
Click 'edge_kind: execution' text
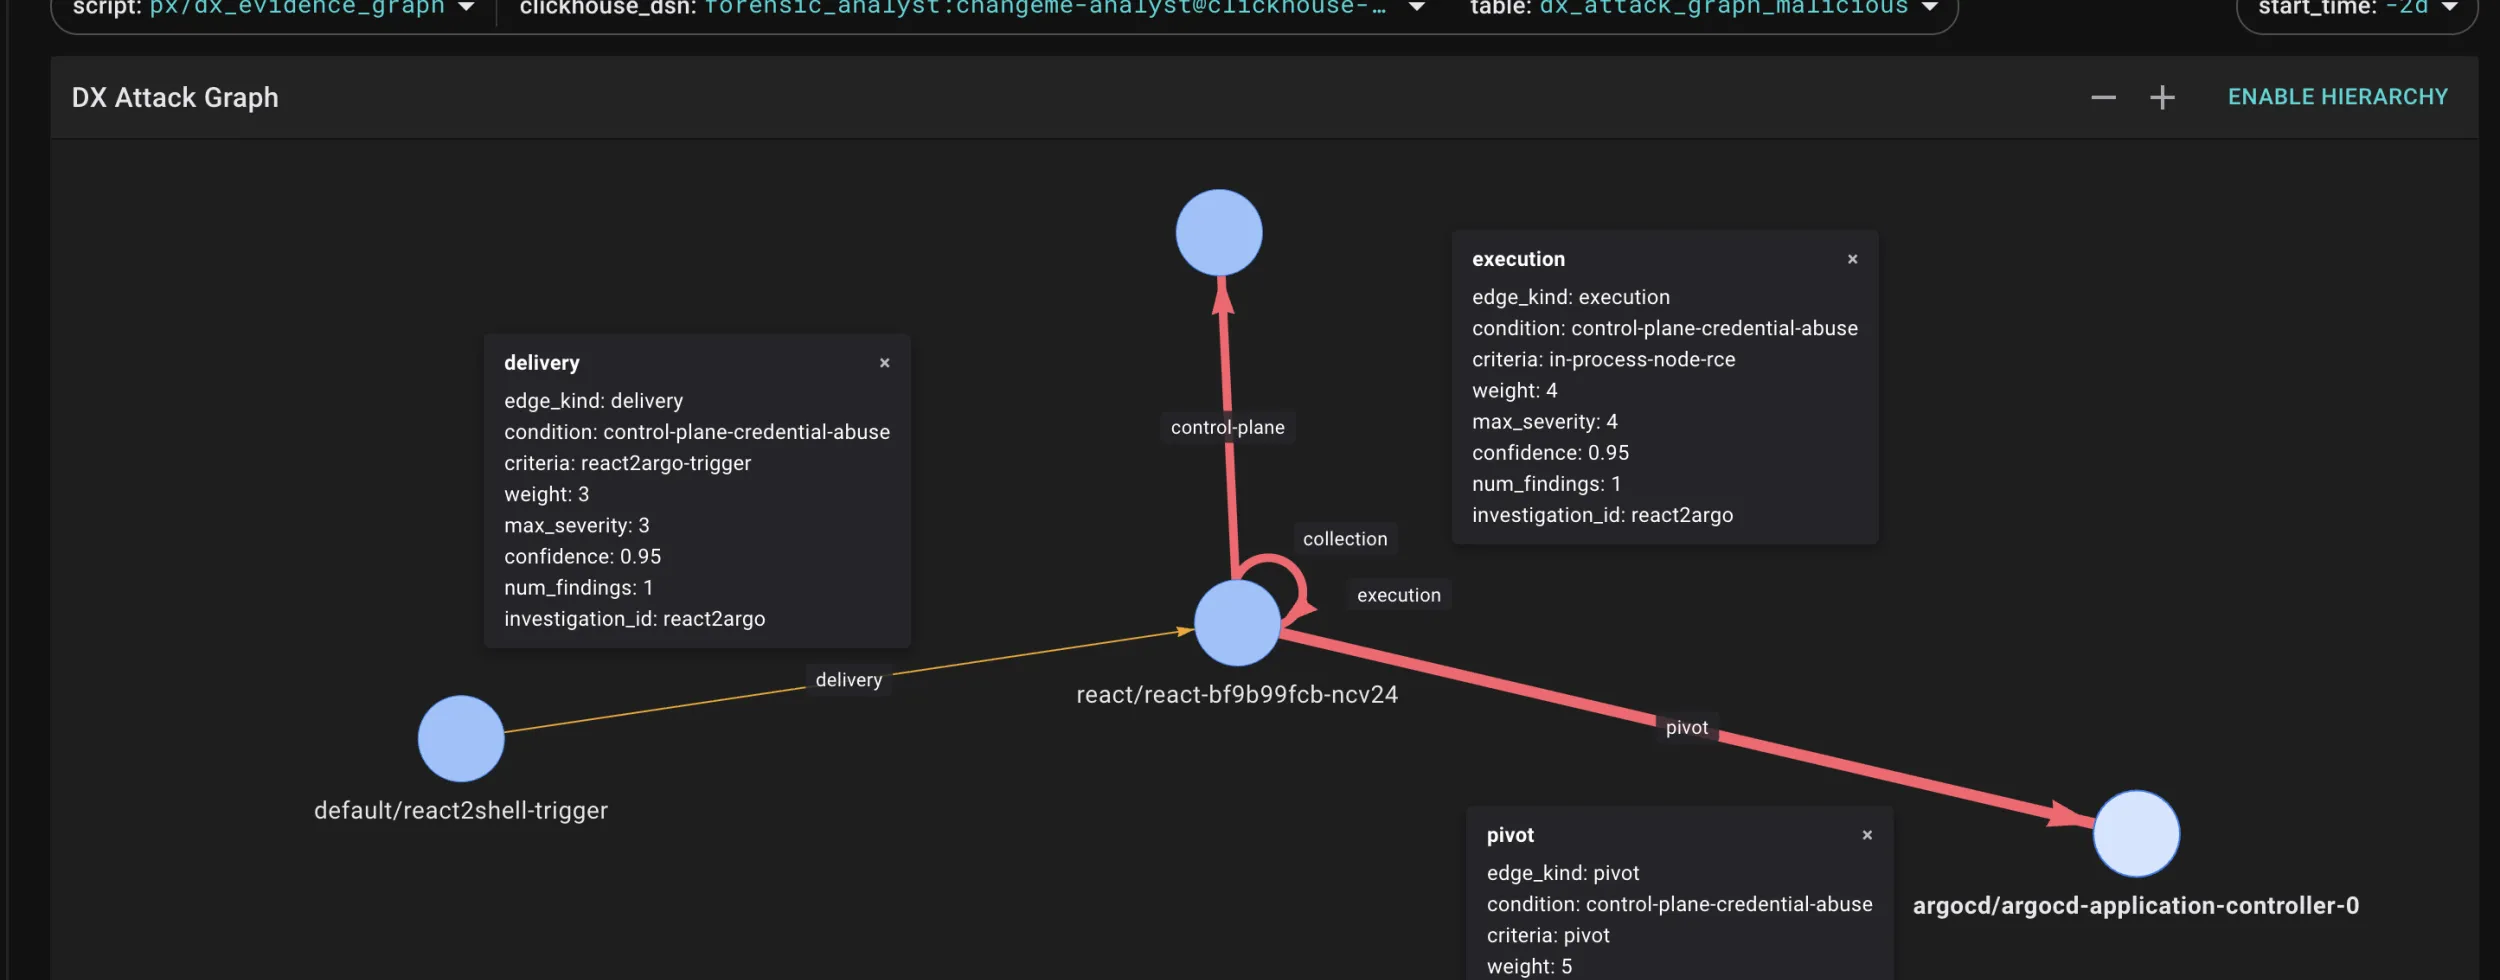(1571, 297)
